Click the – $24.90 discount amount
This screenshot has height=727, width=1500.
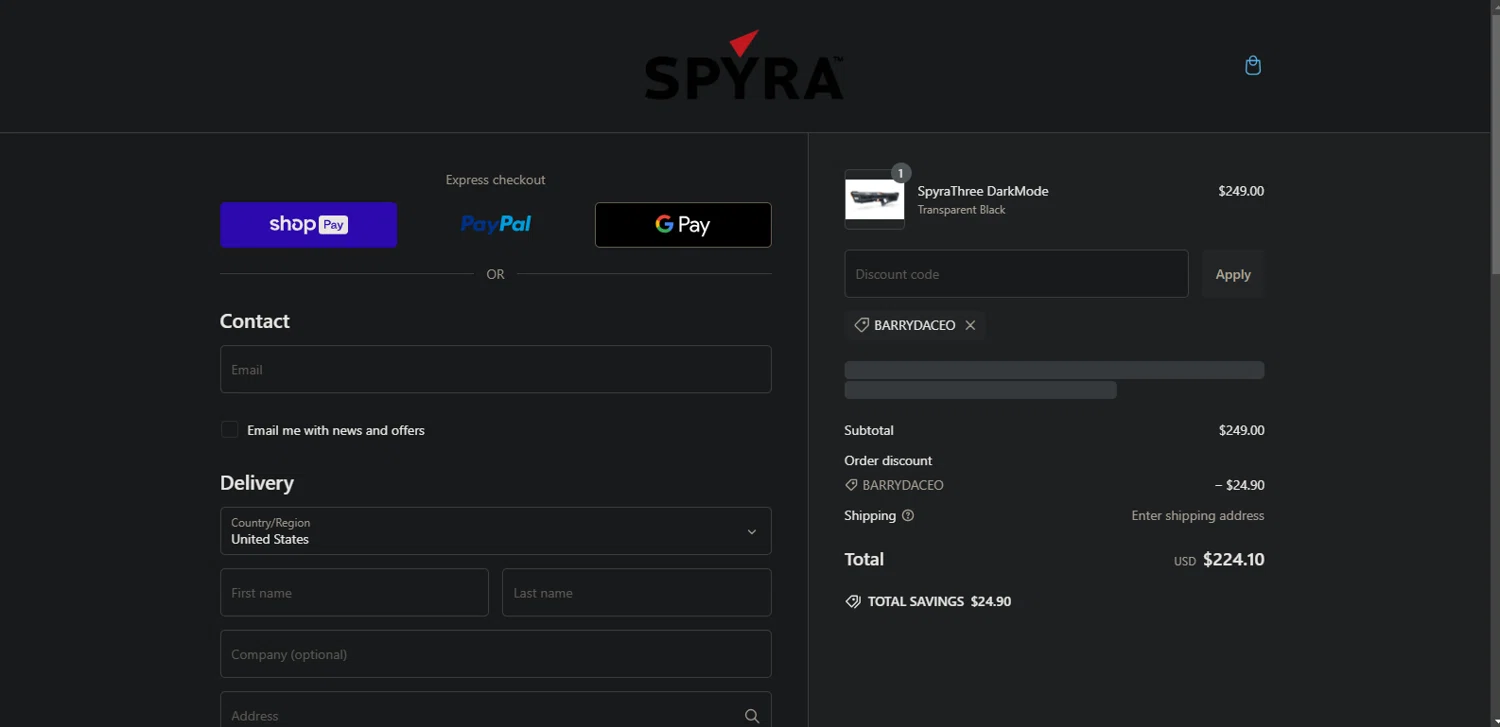point(1239,485)
